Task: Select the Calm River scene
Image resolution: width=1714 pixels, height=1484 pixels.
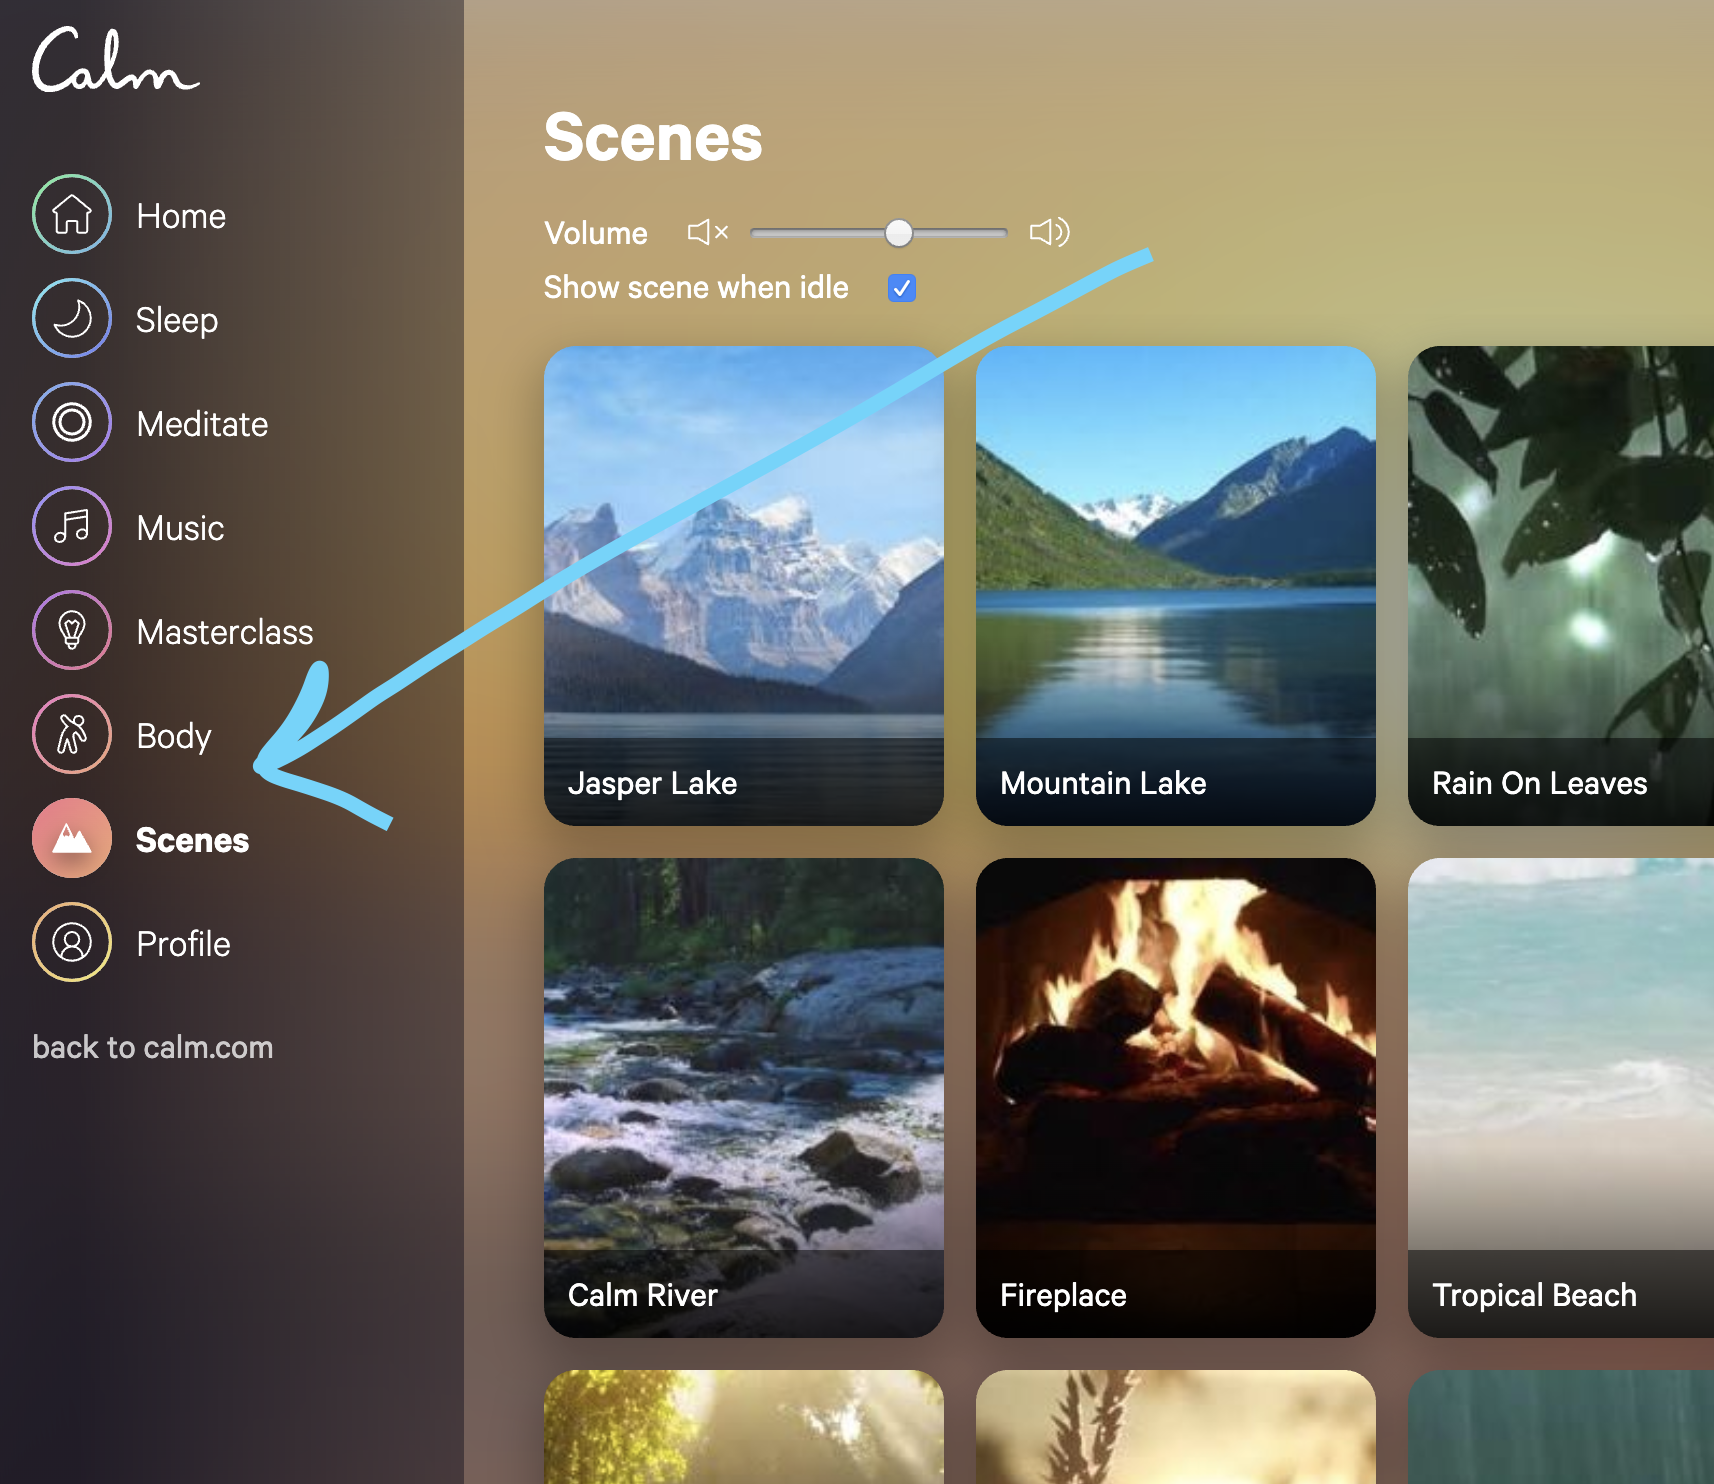Action: pyautogui.click(x=744, y=1098)
